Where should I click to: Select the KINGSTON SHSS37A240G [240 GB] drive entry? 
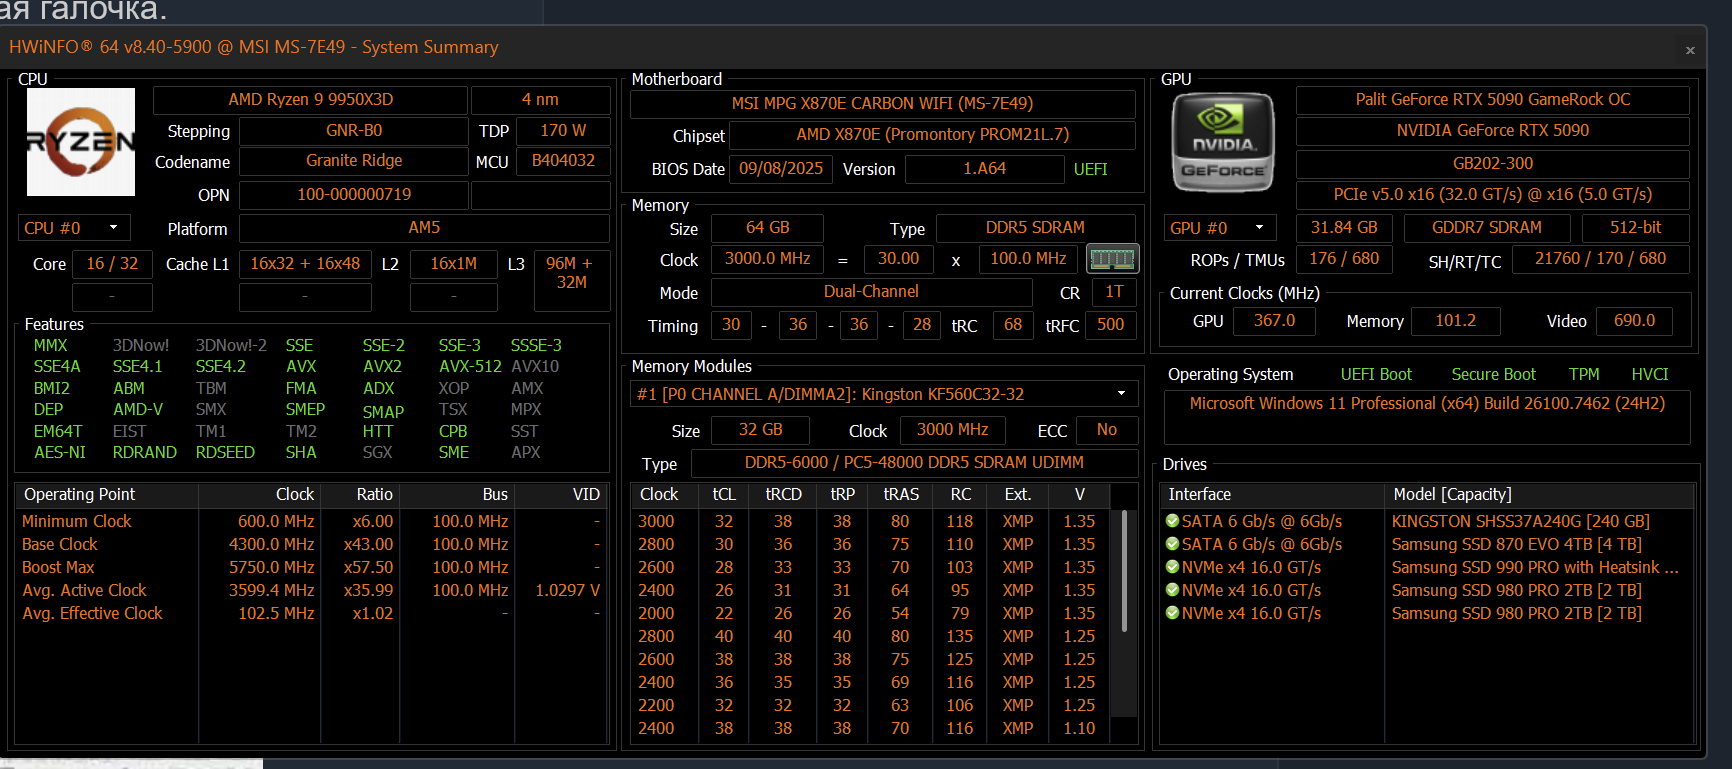pos(1428,521)
